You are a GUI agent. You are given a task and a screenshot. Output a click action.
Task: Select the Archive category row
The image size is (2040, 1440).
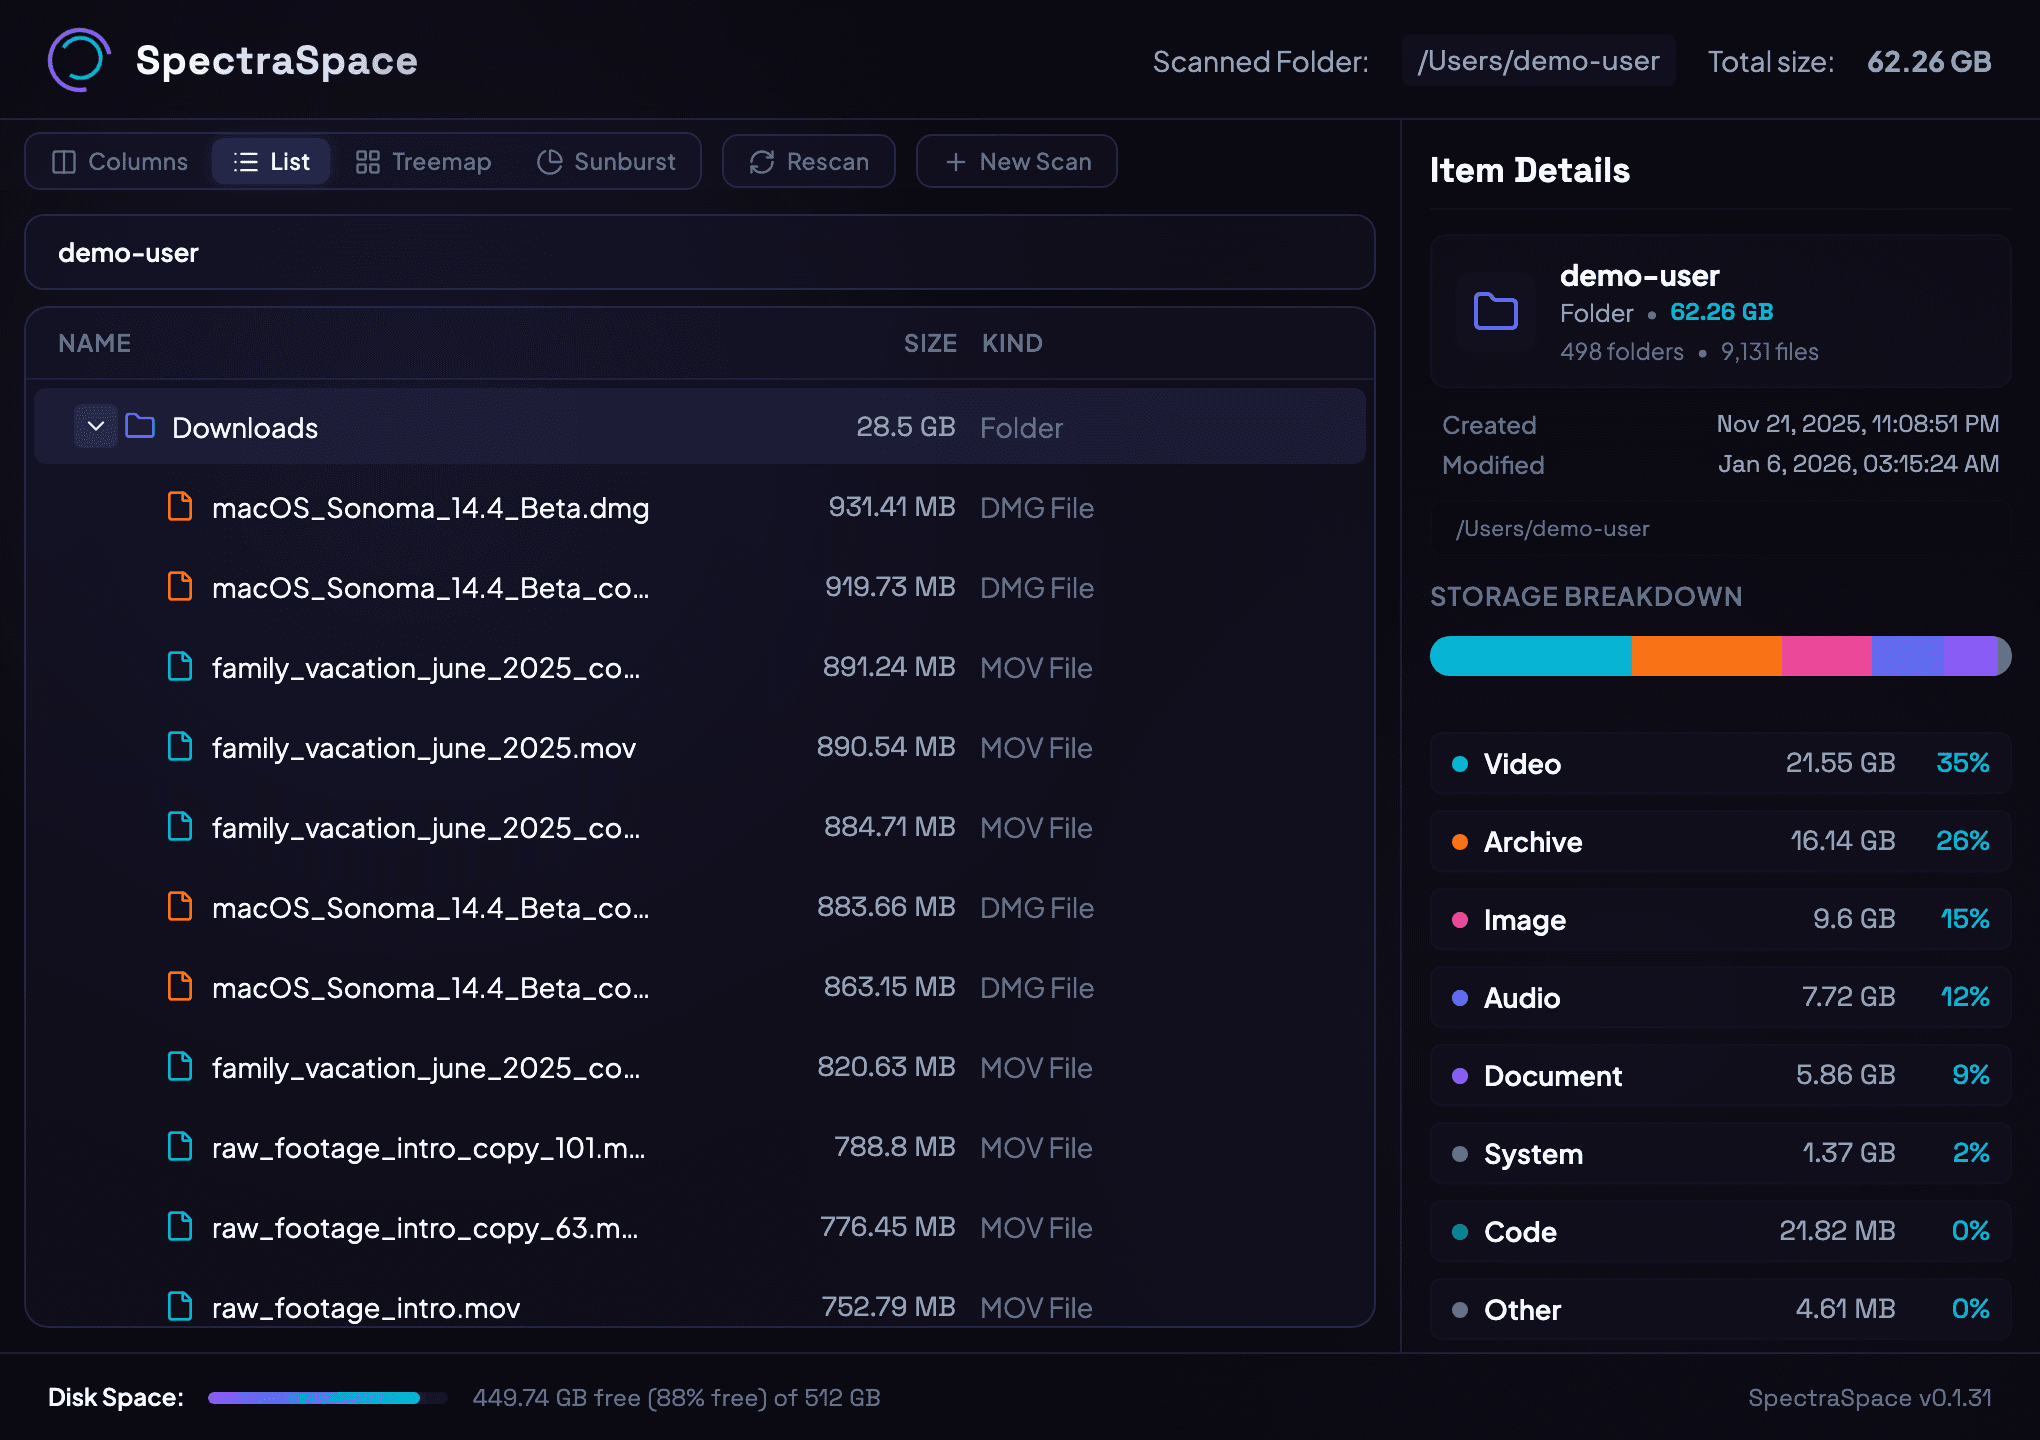click(1720, 841)
